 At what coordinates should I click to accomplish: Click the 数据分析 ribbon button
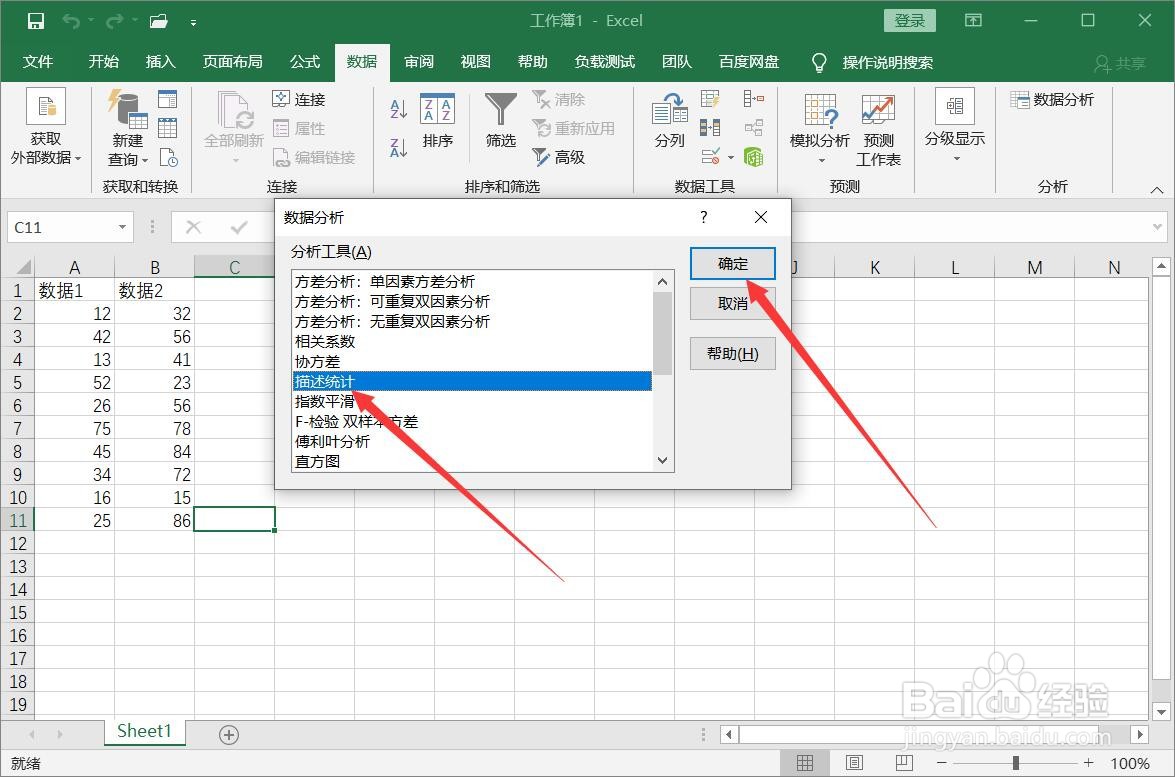1052,99
